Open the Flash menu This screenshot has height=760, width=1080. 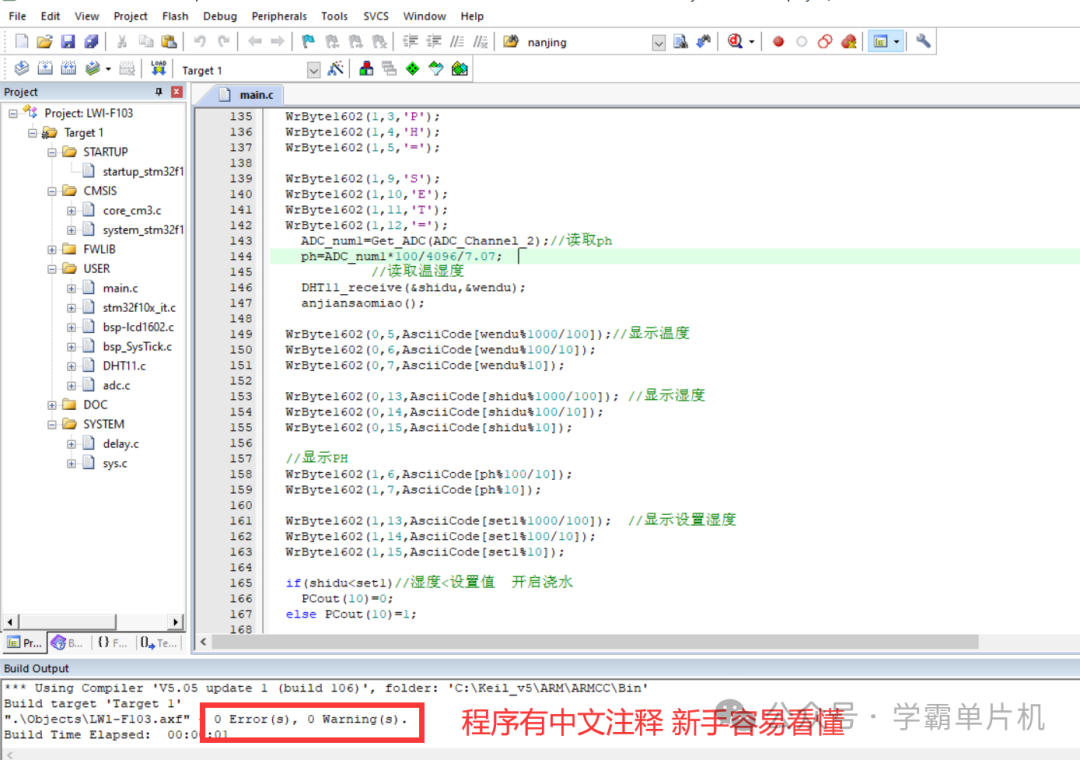tap(175, 16)
